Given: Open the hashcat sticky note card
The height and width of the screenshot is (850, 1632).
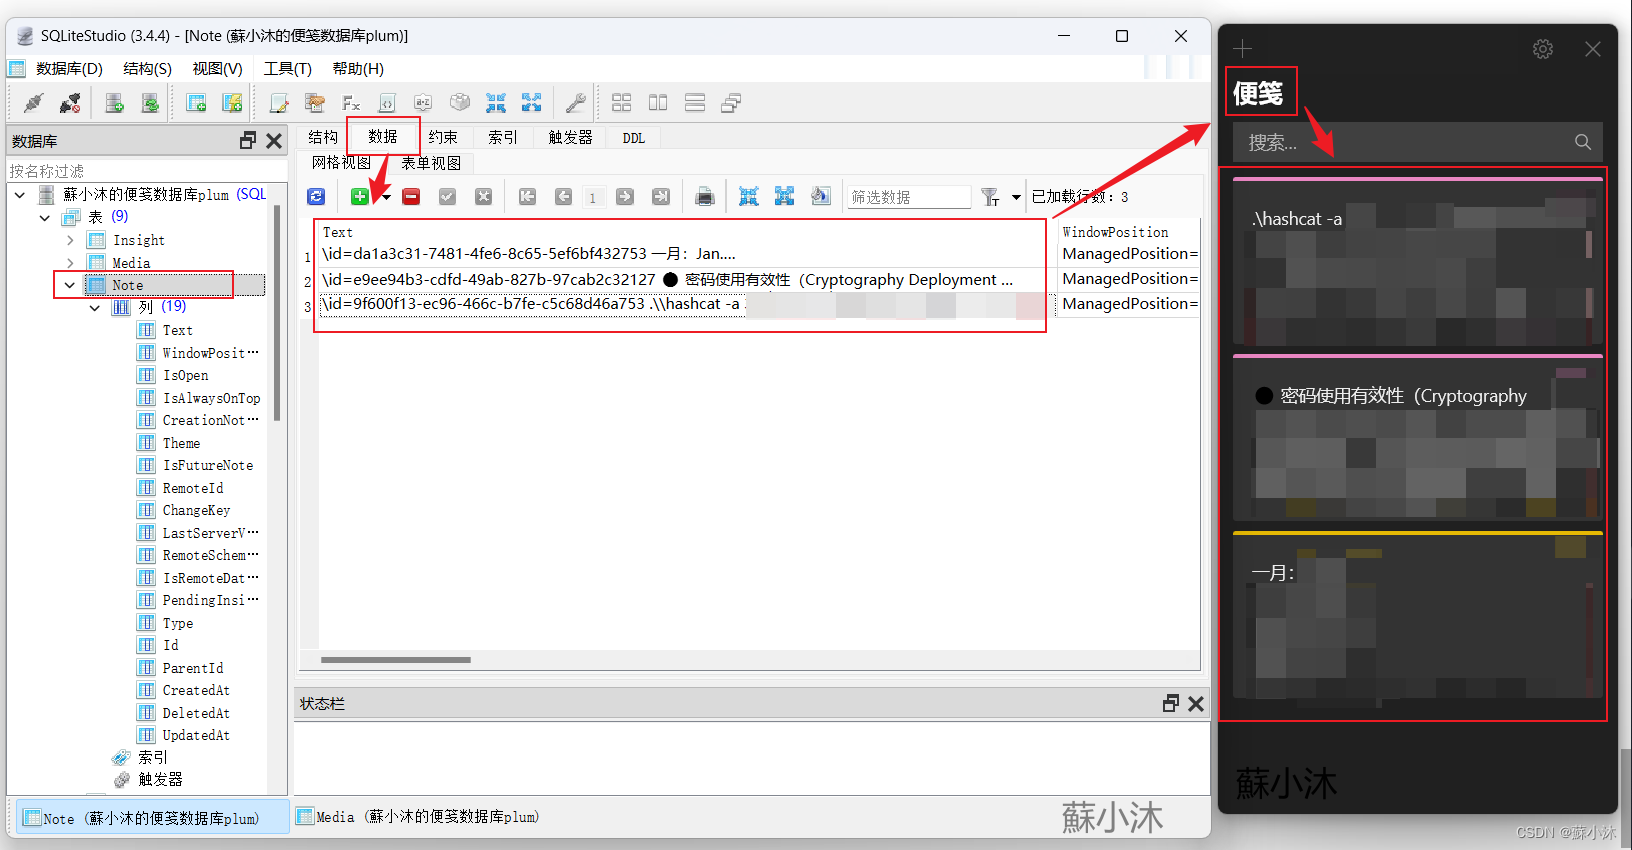Looking at the screenshot, I should coord(1418,262).
